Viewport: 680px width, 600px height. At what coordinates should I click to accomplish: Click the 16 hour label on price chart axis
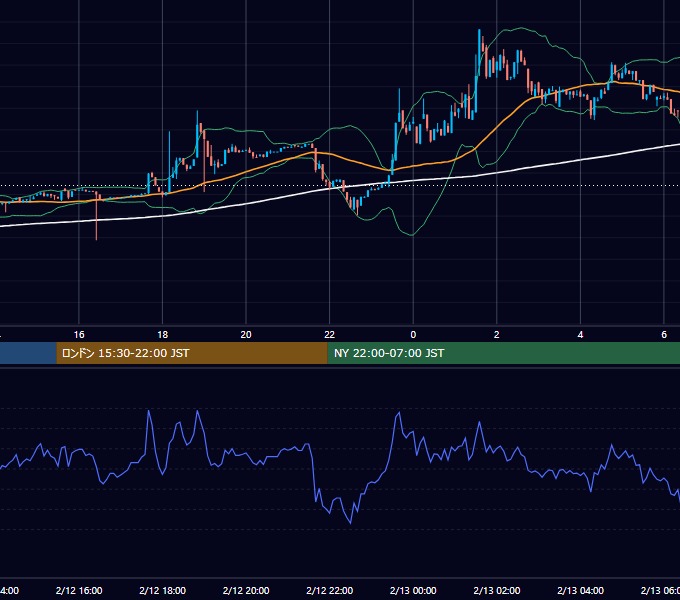[79, 335]
